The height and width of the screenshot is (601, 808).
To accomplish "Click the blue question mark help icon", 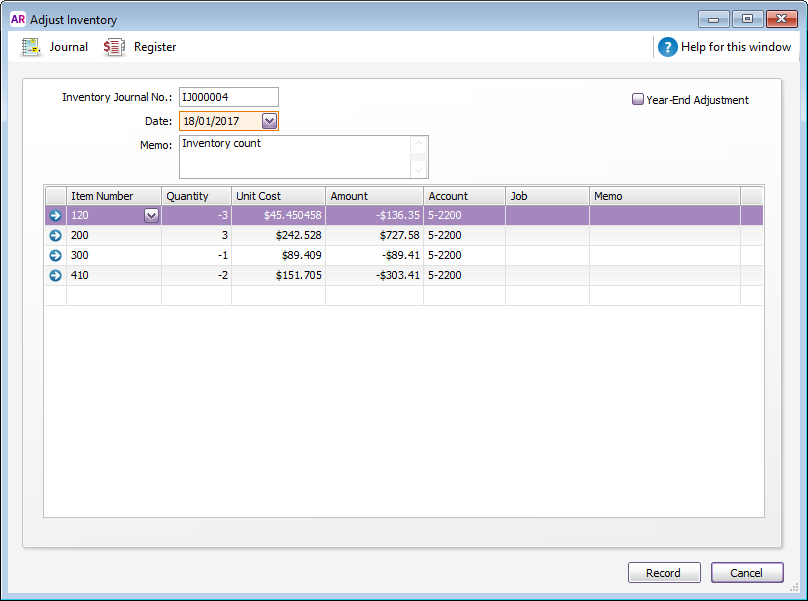I will 667,46.
